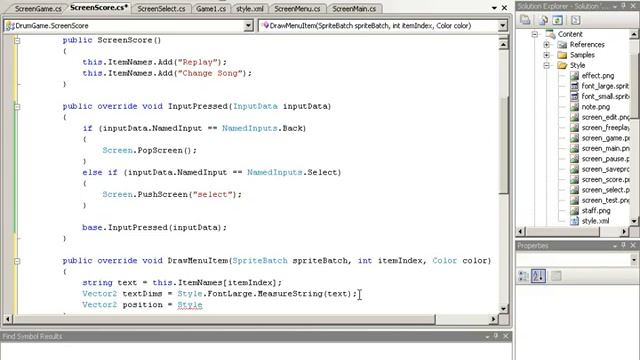Click screen_game.png image file icon

click(x=574, y=138)
